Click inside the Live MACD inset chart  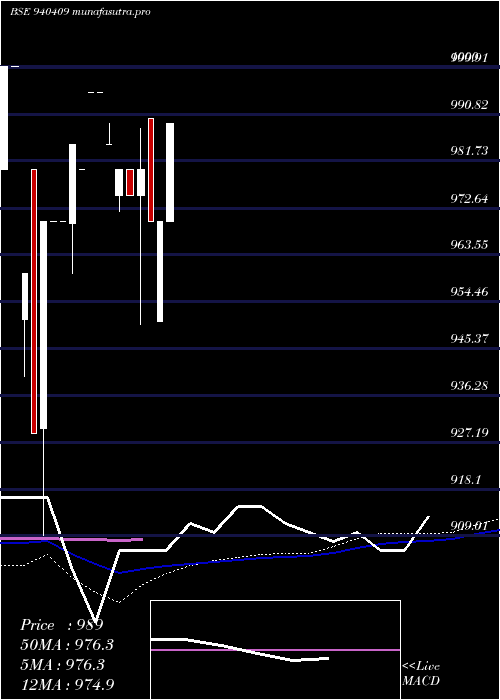(x=275, y=650)
